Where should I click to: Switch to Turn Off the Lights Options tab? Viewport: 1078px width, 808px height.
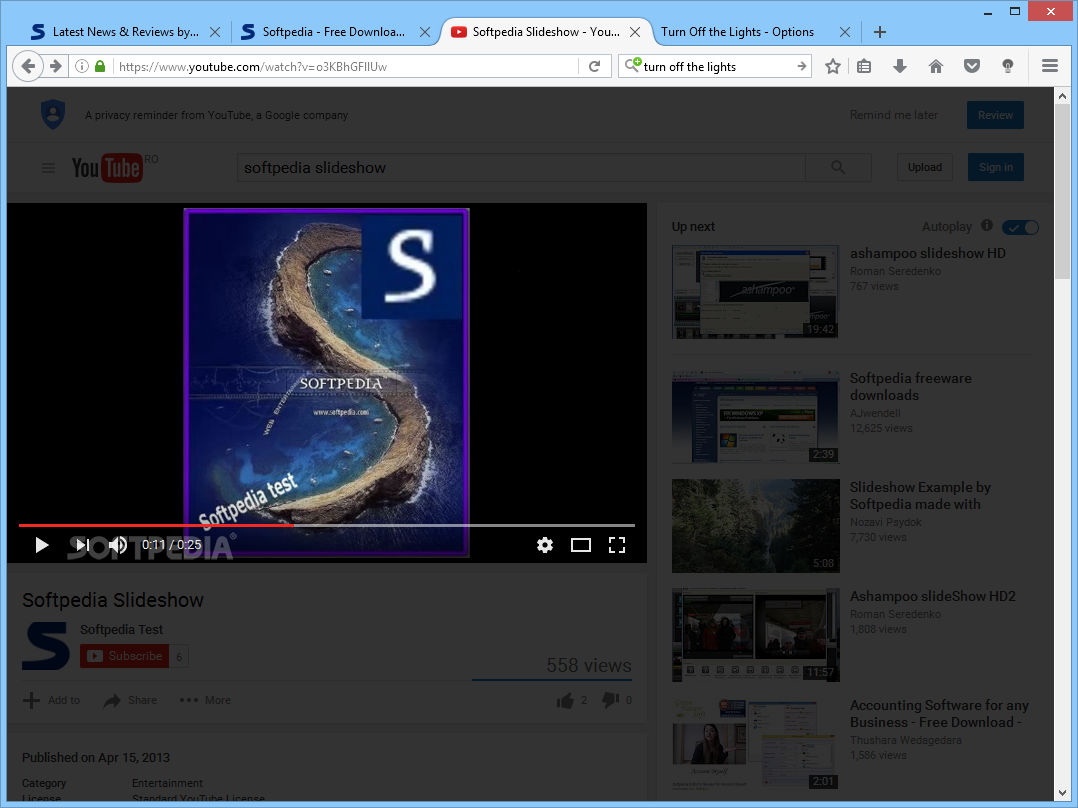pyautogui.click(x=737, y=32)
